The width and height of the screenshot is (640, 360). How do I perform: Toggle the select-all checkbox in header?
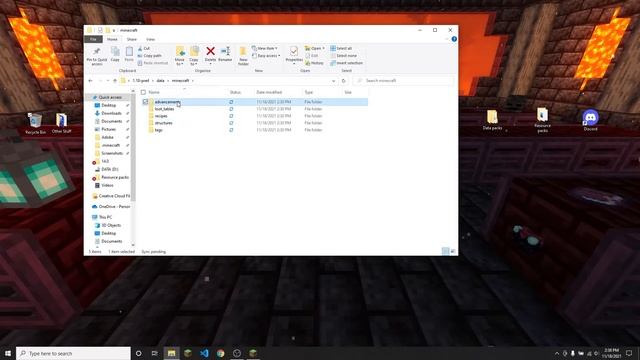[143, 92]
